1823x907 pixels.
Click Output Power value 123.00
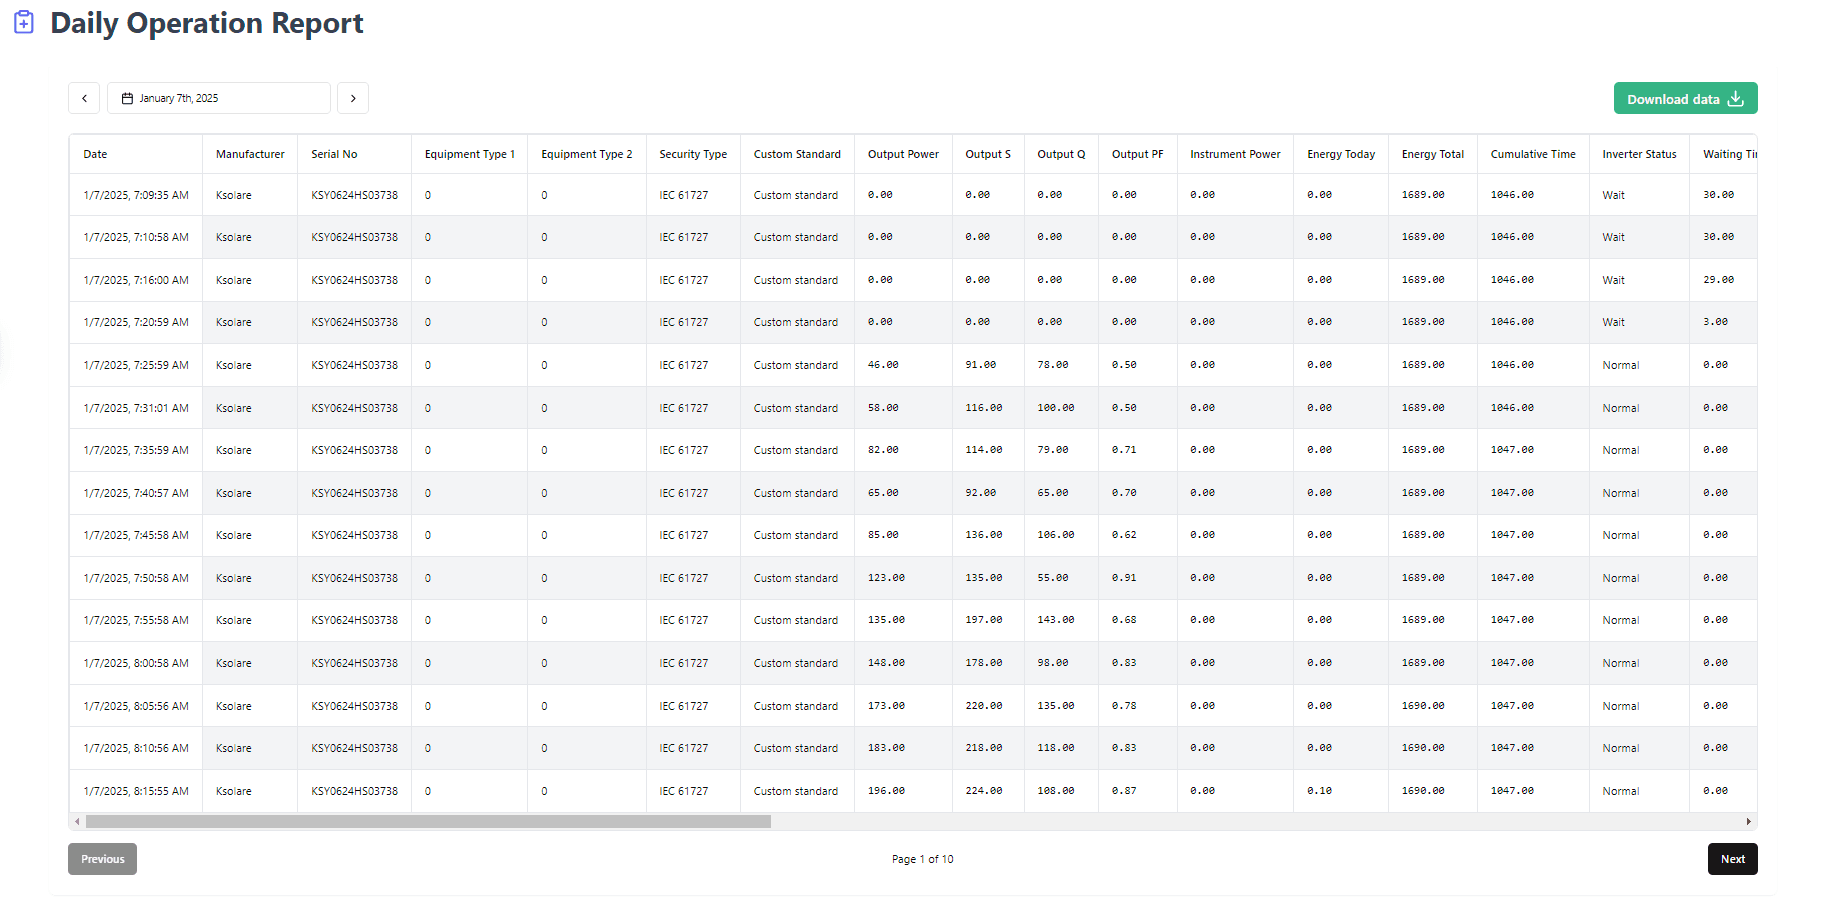pos(886,578)
